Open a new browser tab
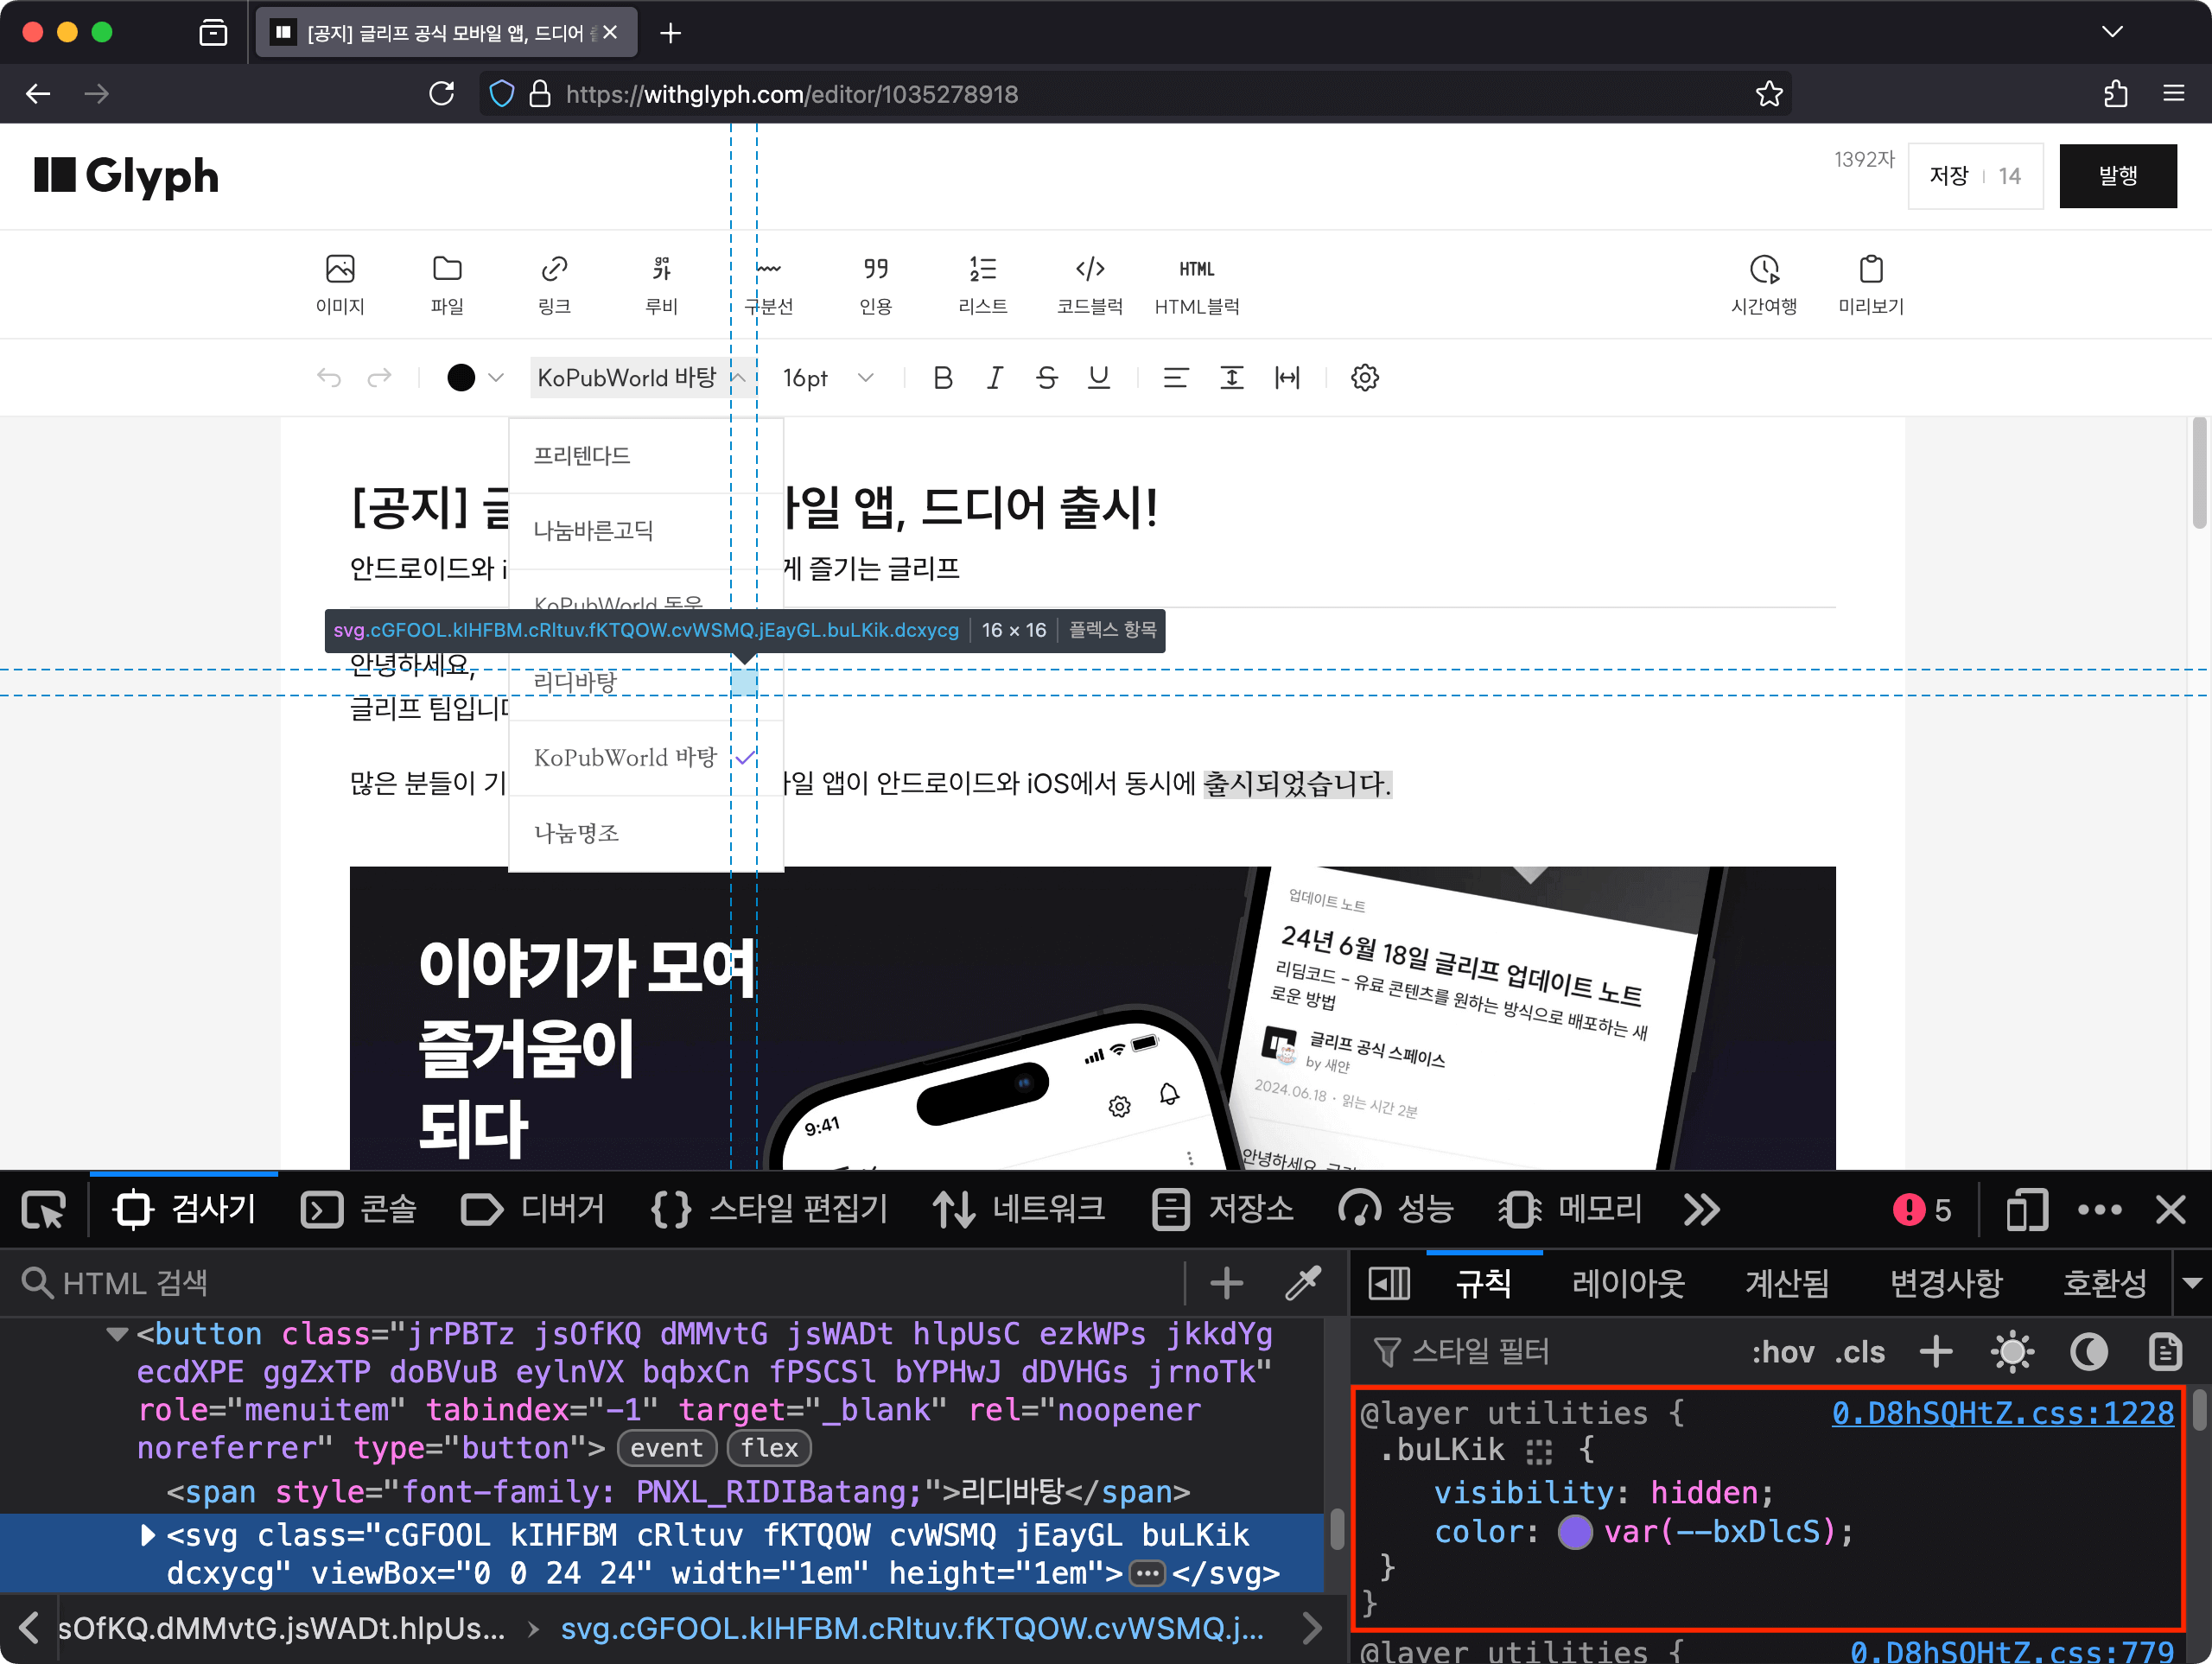 click(671, 33)
